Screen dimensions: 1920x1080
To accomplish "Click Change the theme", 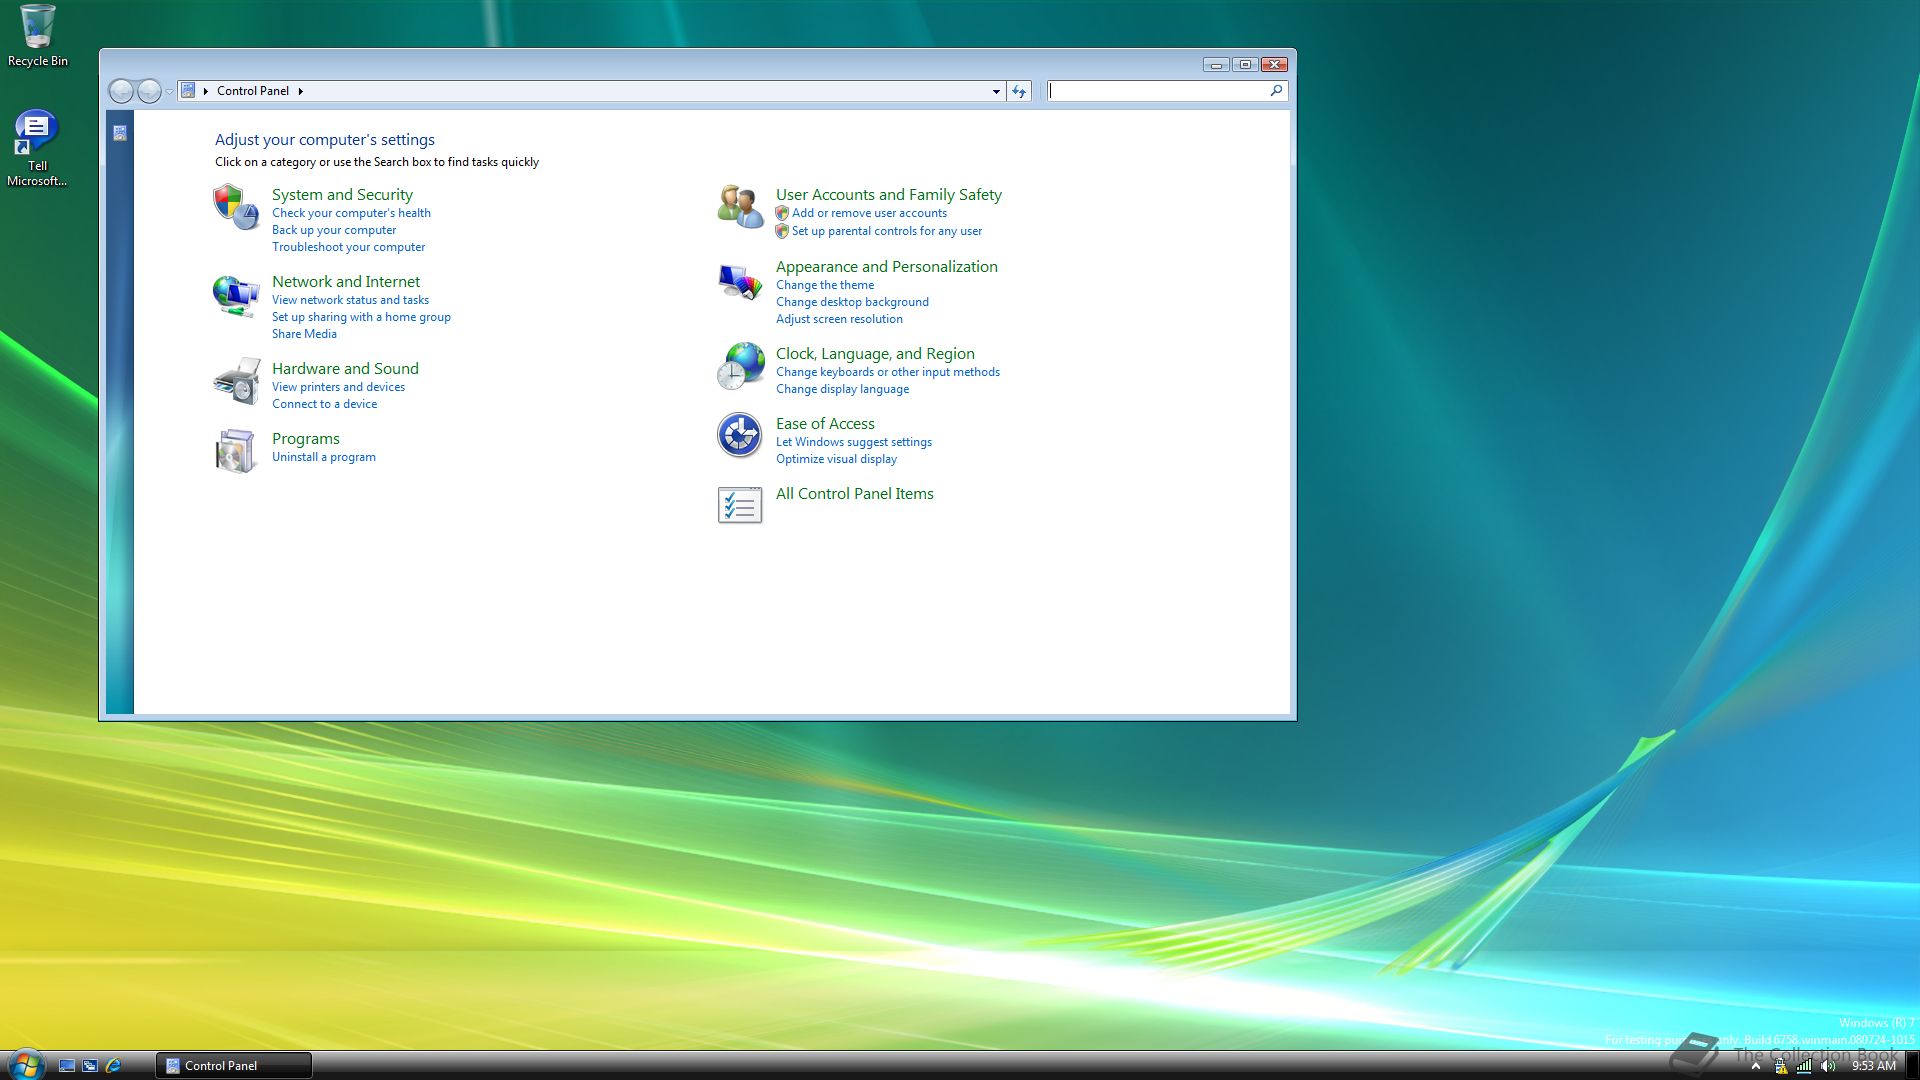I will (x=825, y=285).
